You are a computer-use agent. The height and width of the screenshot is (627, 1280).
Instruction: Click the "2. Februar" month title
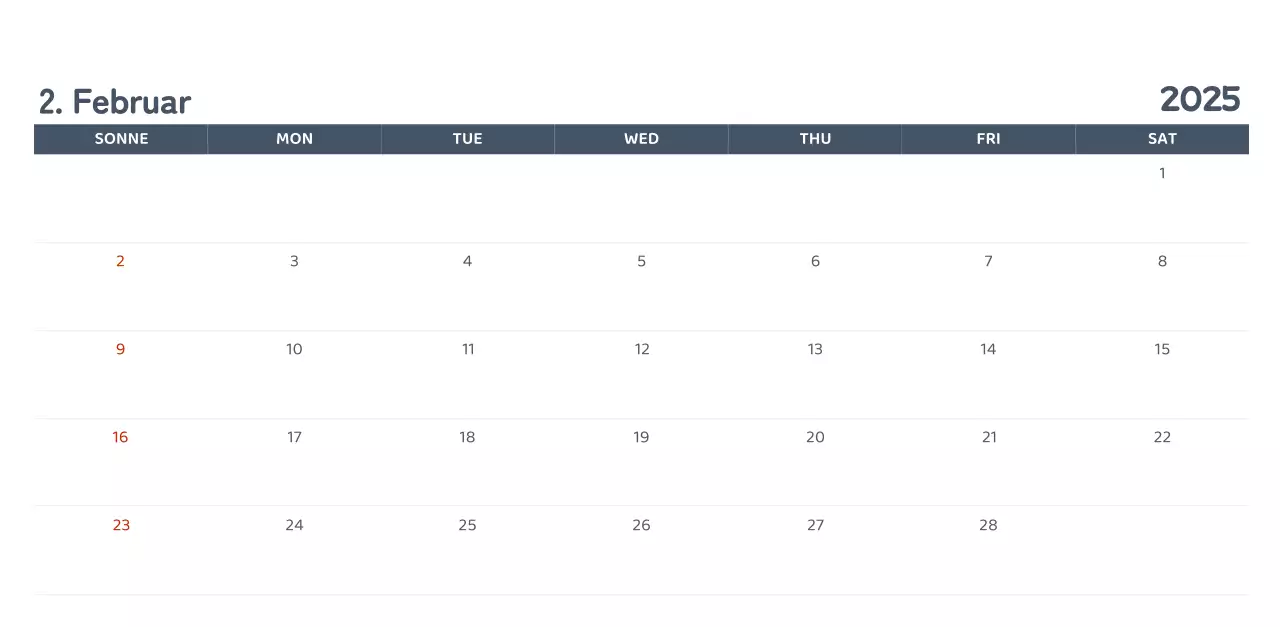pos(115,102)
